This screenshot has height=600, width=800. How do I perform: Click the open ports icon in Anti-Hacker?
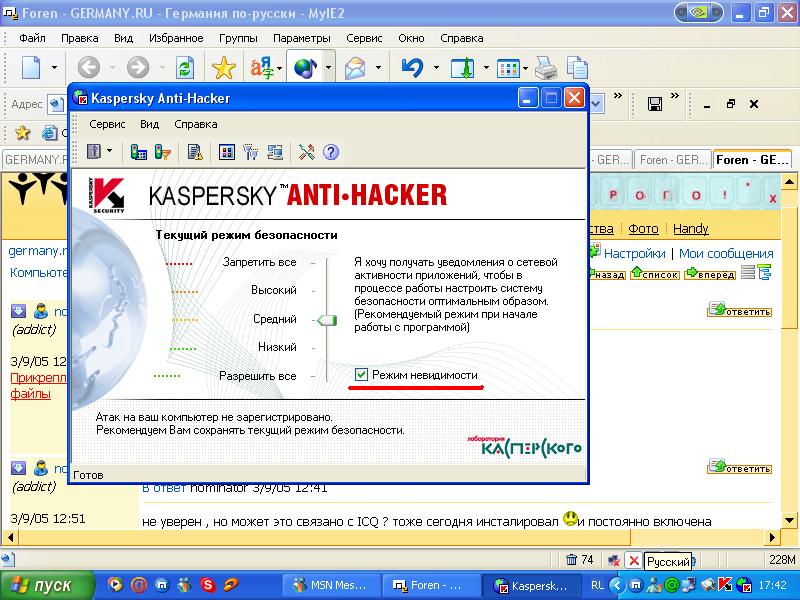[251, 152]
